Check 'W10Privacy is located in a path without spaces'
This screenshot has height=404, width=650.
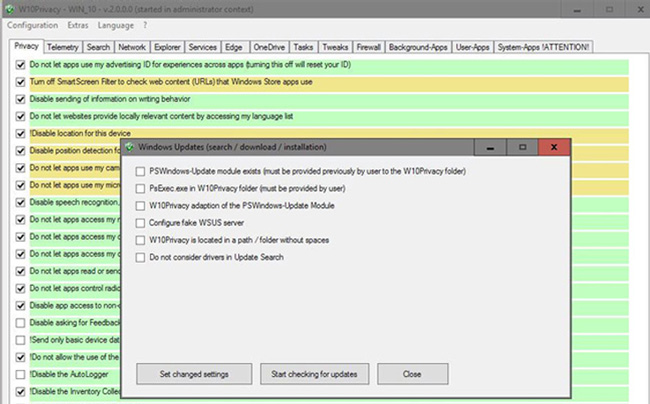(x=141, y=240)
